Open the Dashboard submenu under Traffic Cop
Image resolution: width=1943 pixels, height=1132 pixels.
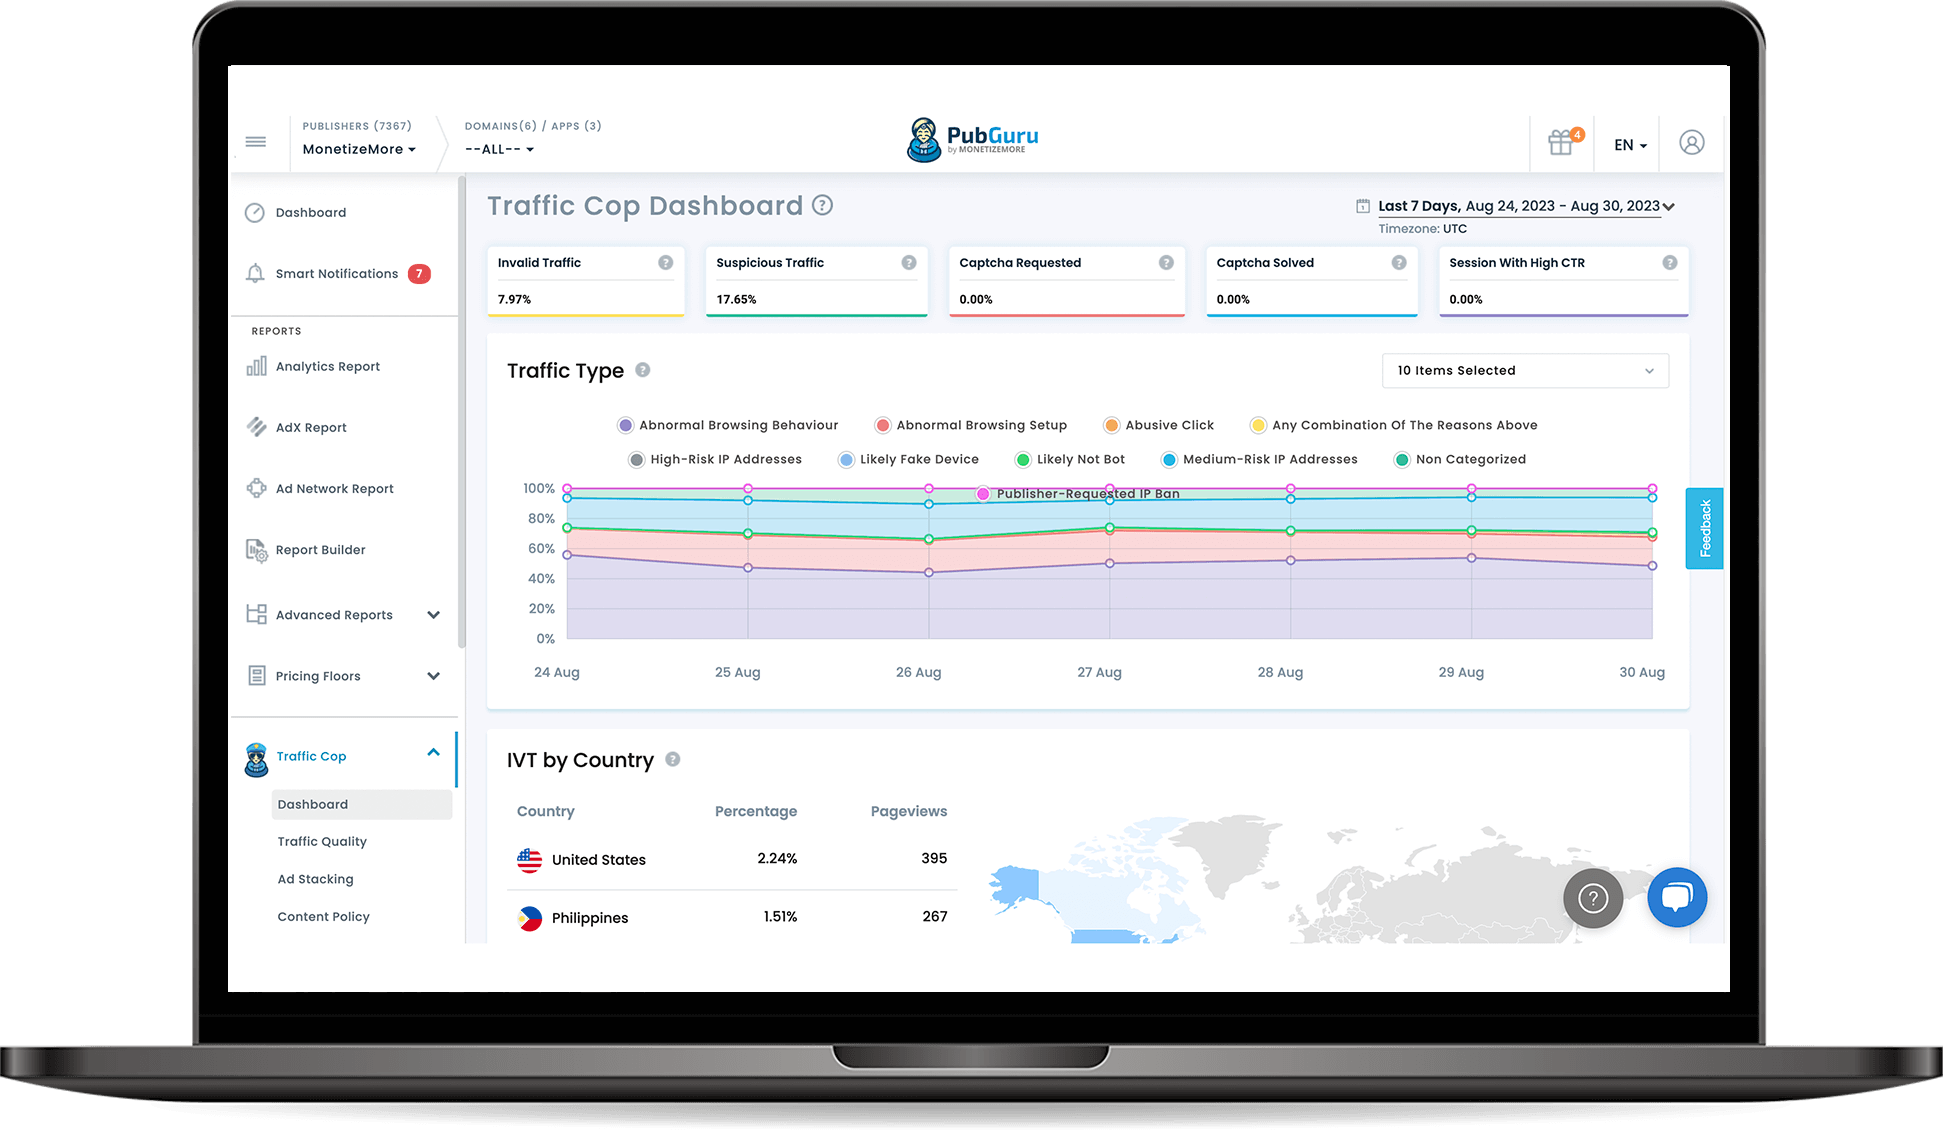[362, 804]
